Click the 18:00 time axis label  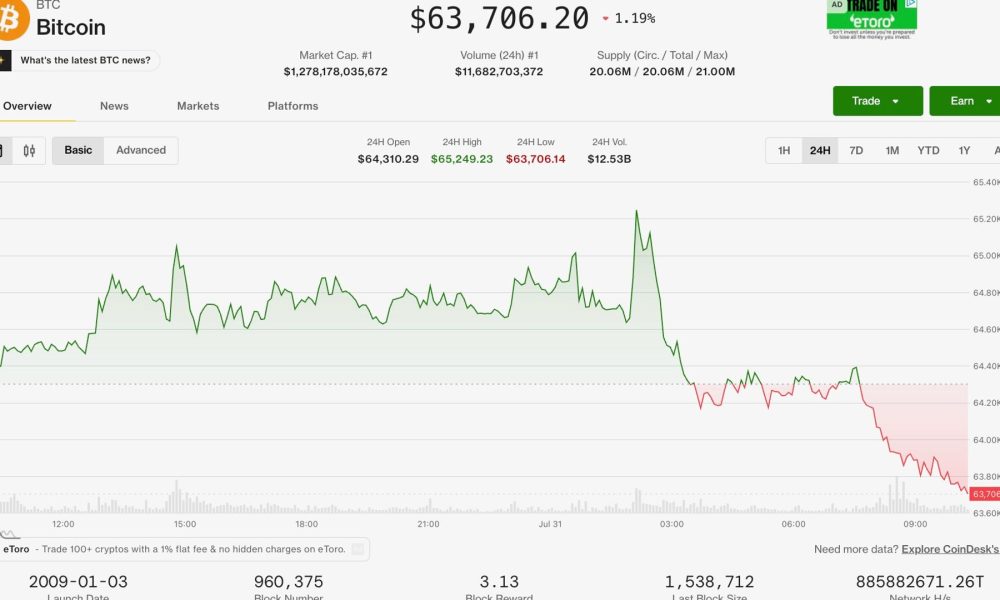(x=306, y=524)
